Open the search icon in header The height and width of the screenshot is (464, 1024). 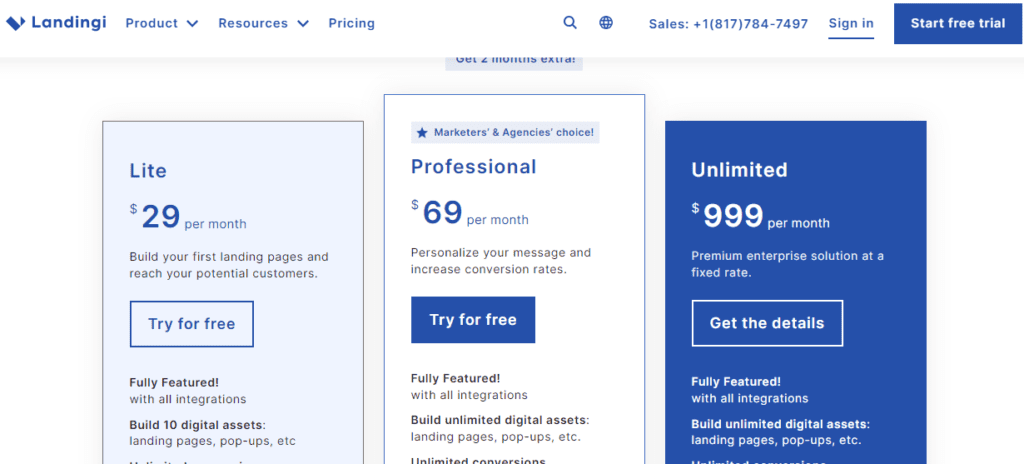[x=570, y=23]
